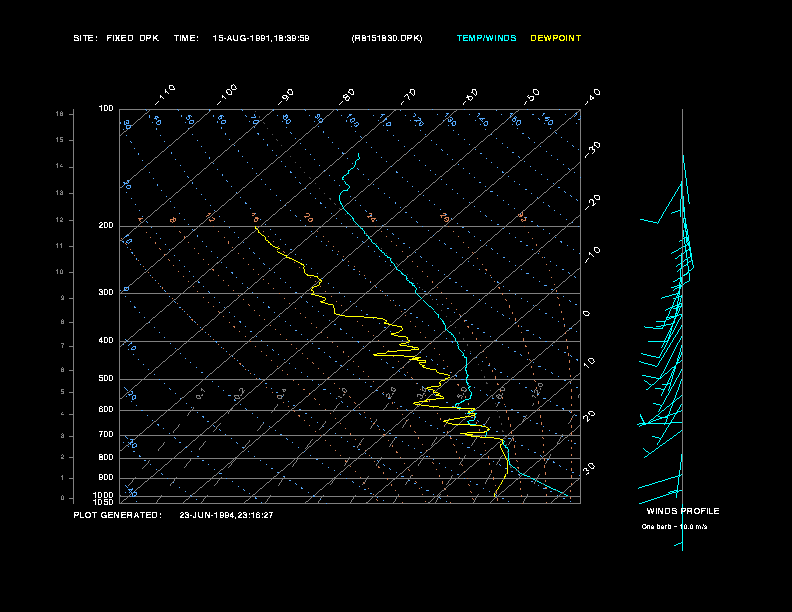Click the 15 mark on the left height scale
792x612 pixels.
point(60,140)
